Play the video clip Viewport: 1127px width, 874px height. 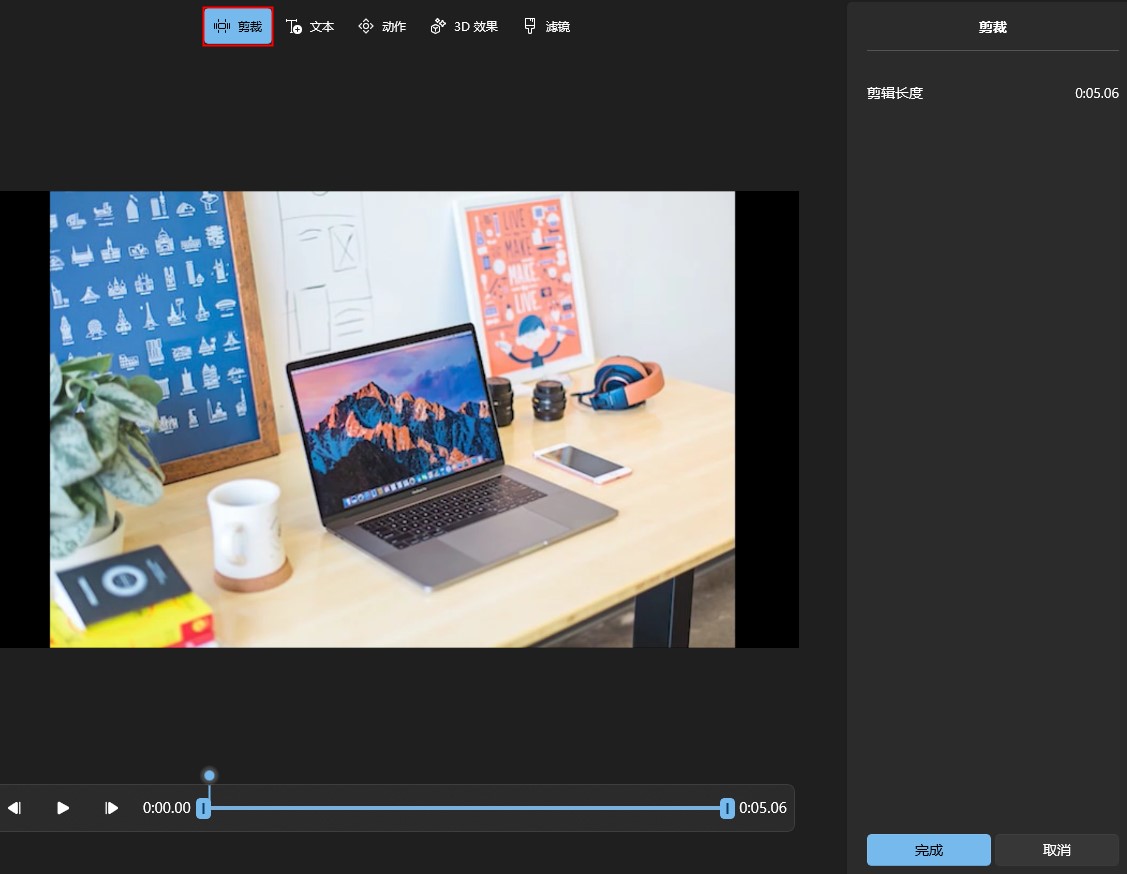tap(63, 808)
